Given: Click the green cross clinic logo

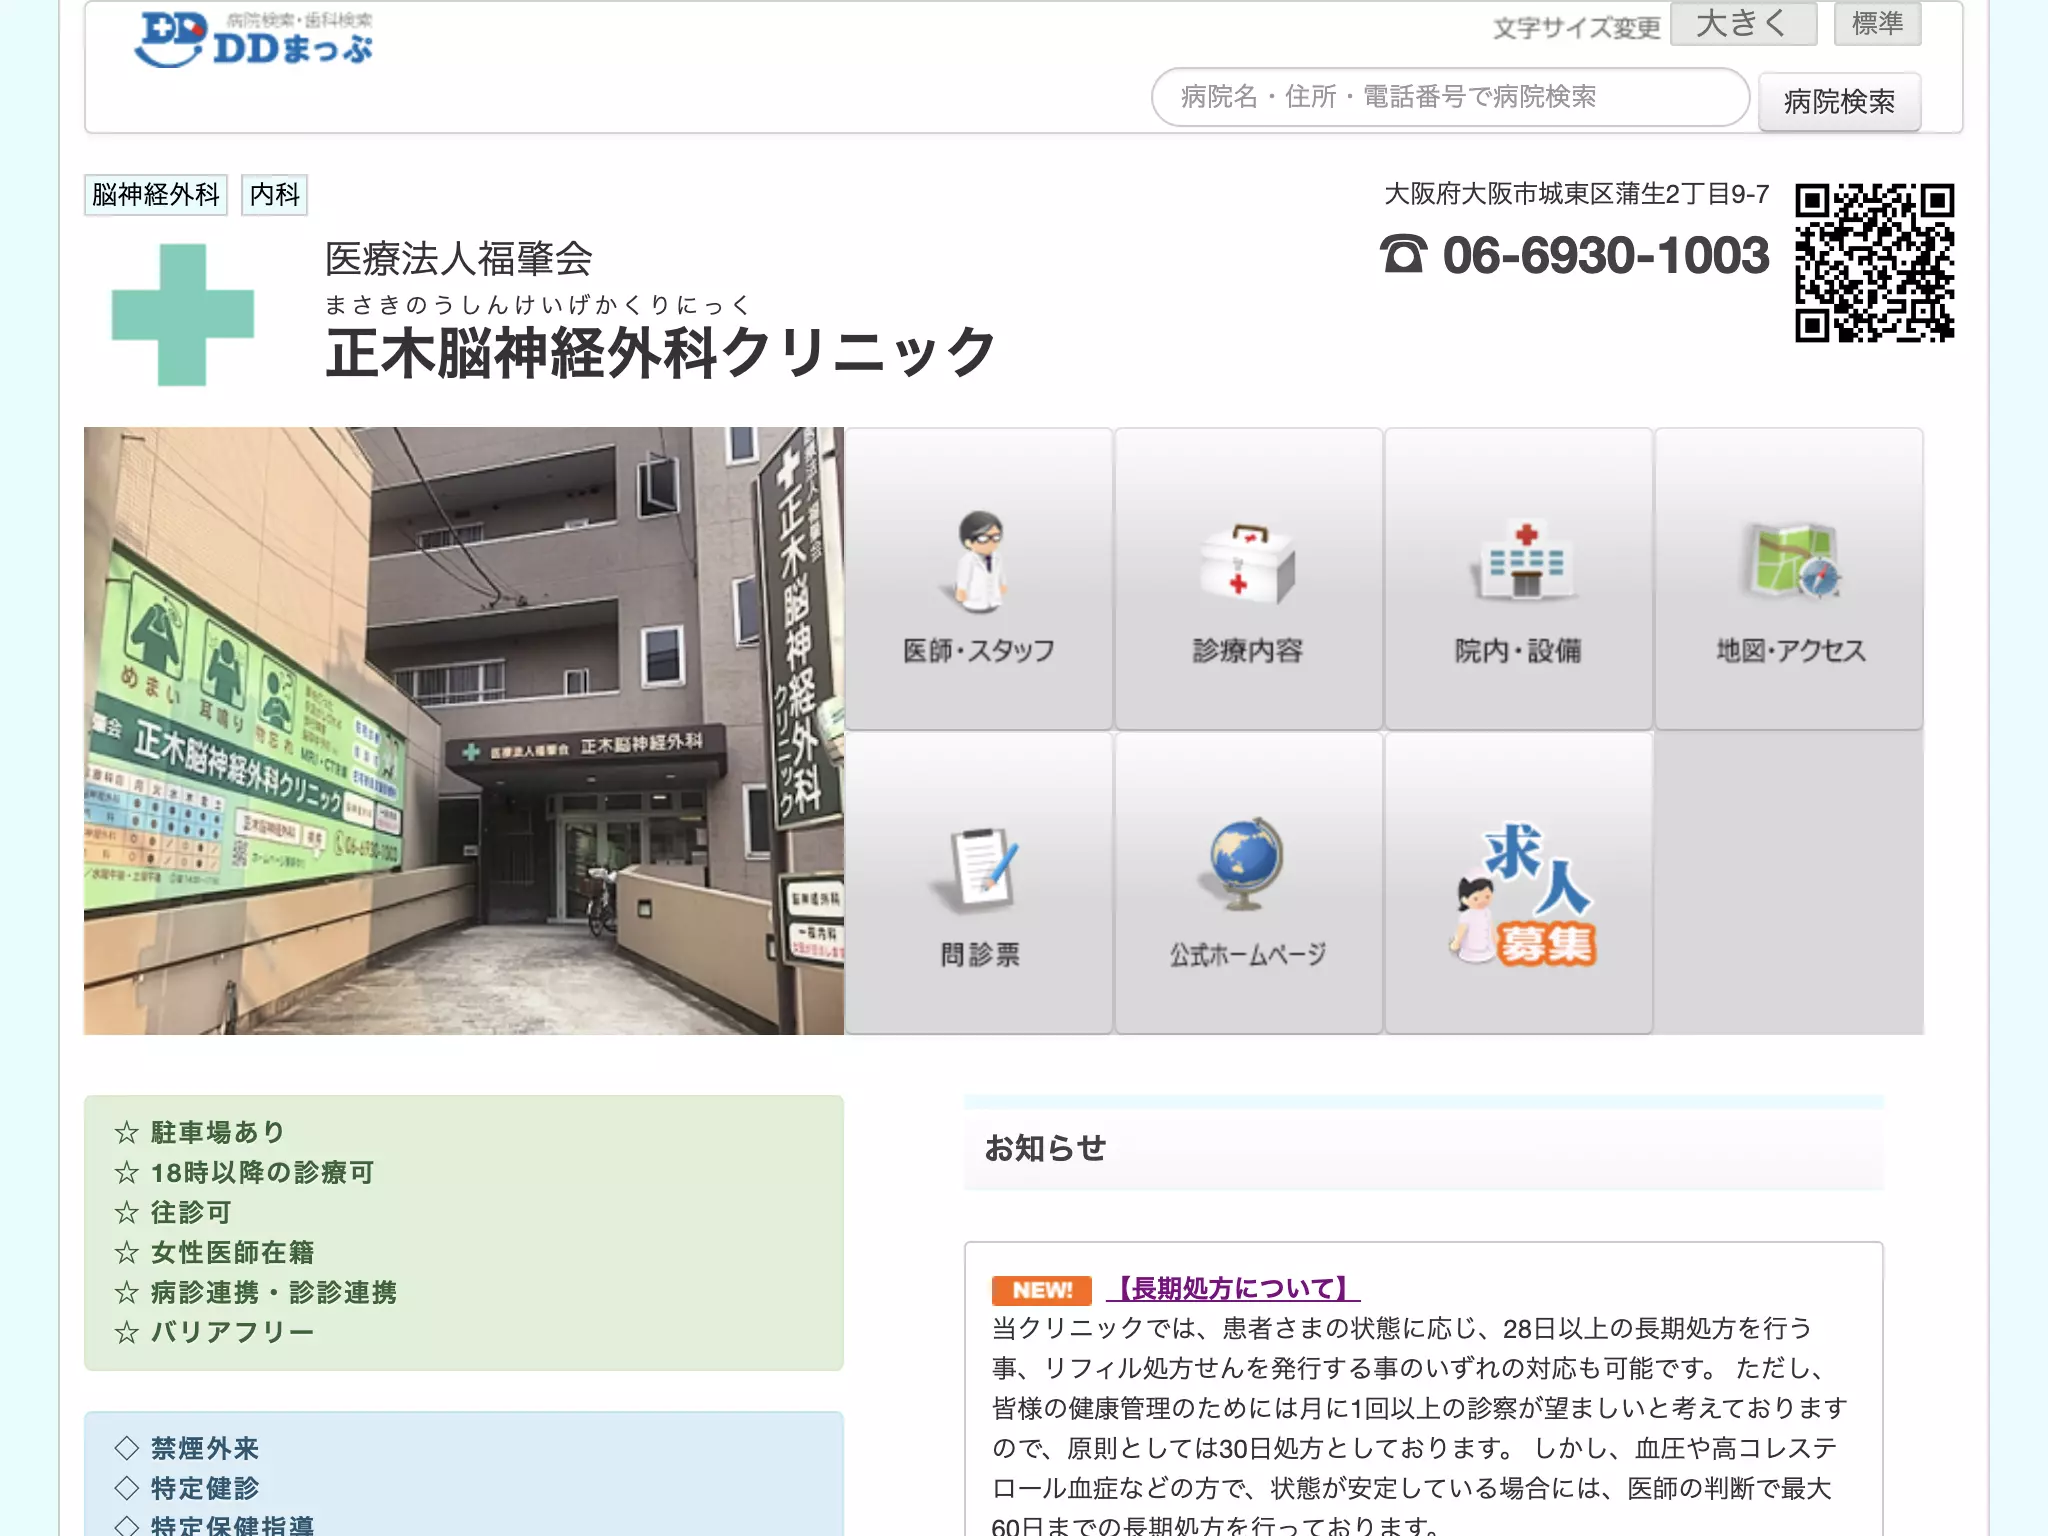Looking at the screenshot, I should coord(183,315).
